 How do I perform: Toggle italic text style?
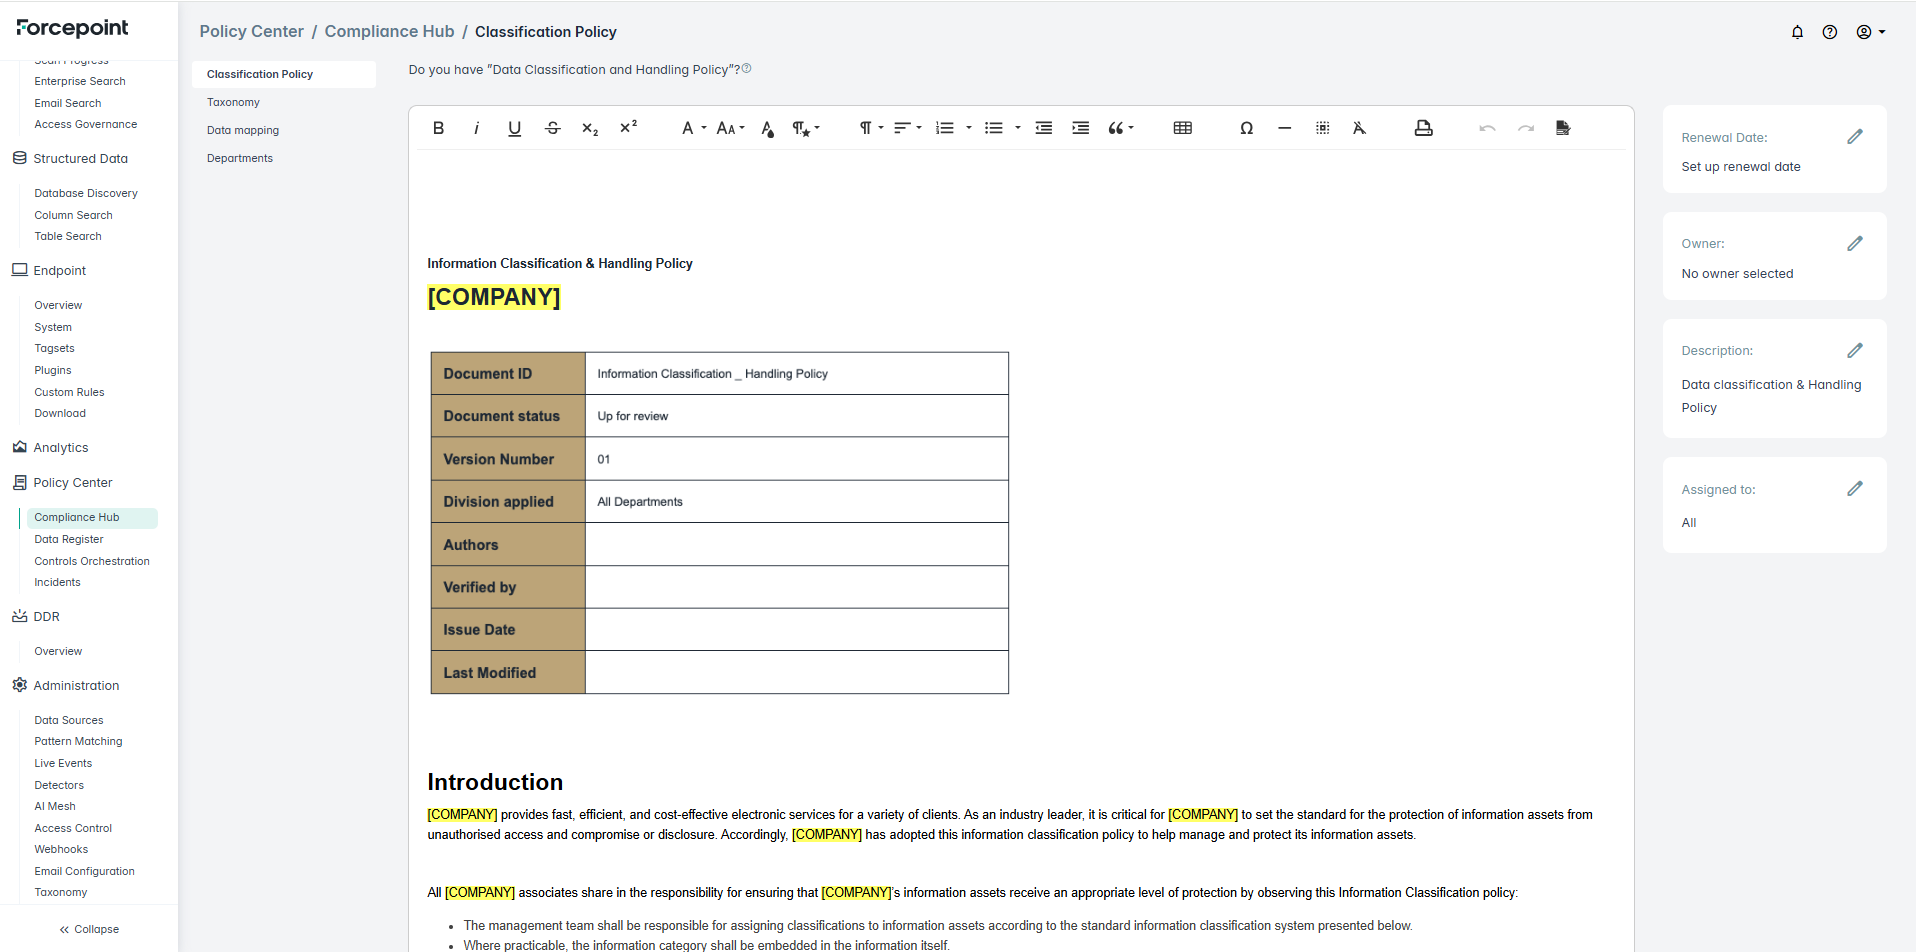coord(476,128)
